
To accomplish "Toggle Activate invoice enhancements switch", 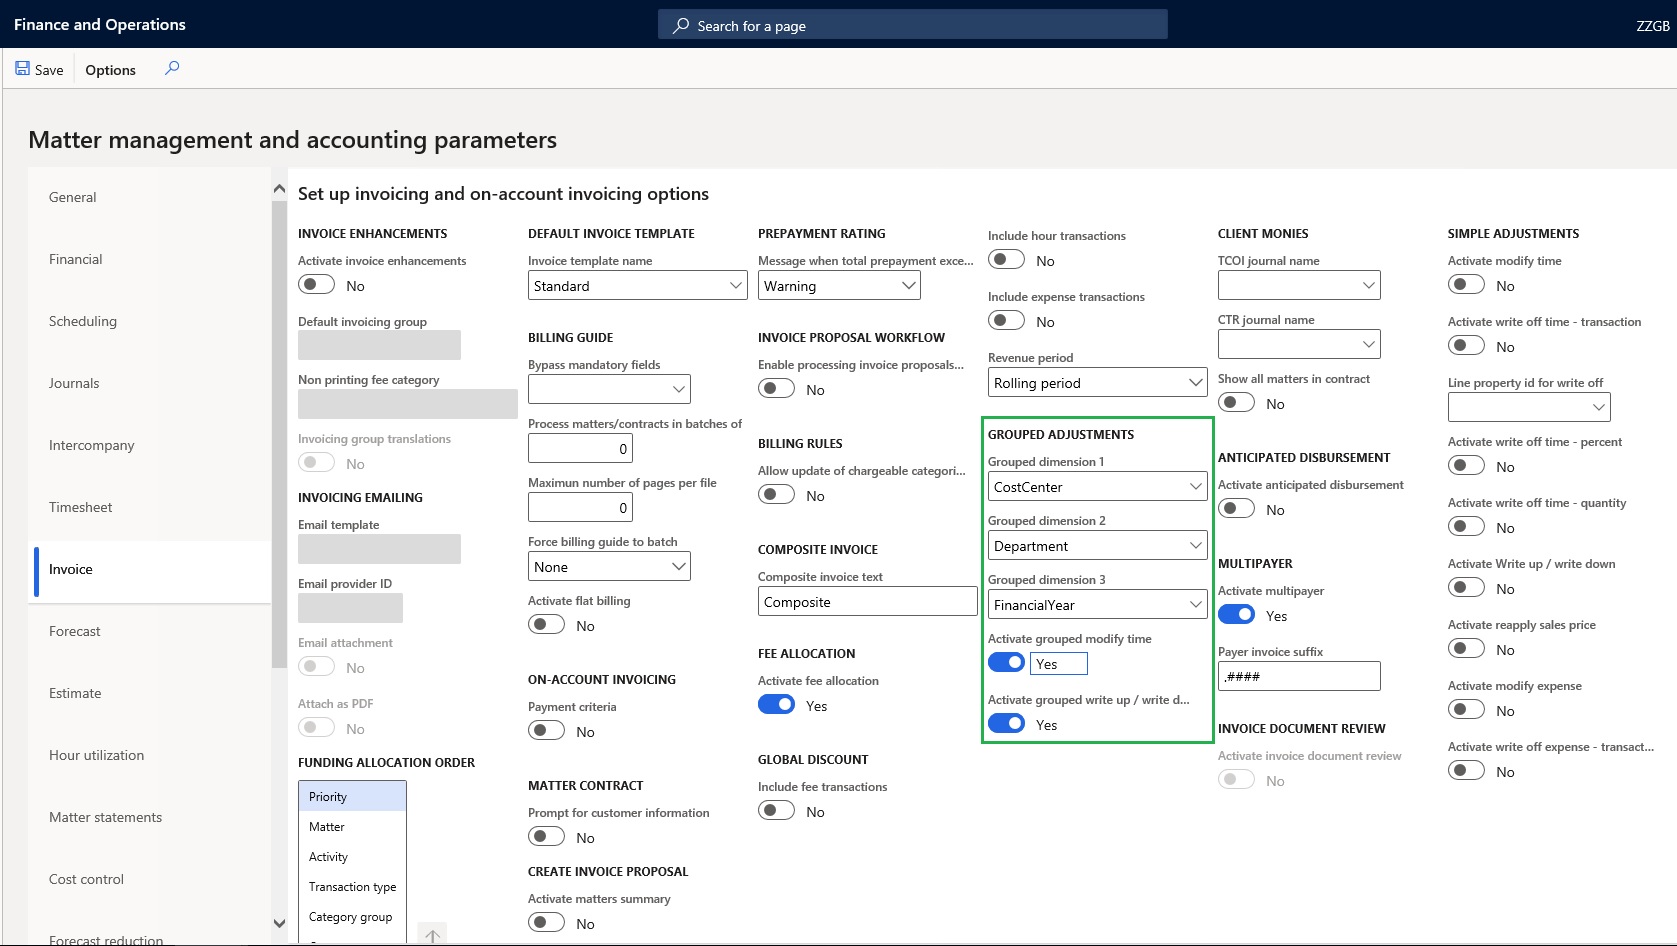I will [316, 285].
